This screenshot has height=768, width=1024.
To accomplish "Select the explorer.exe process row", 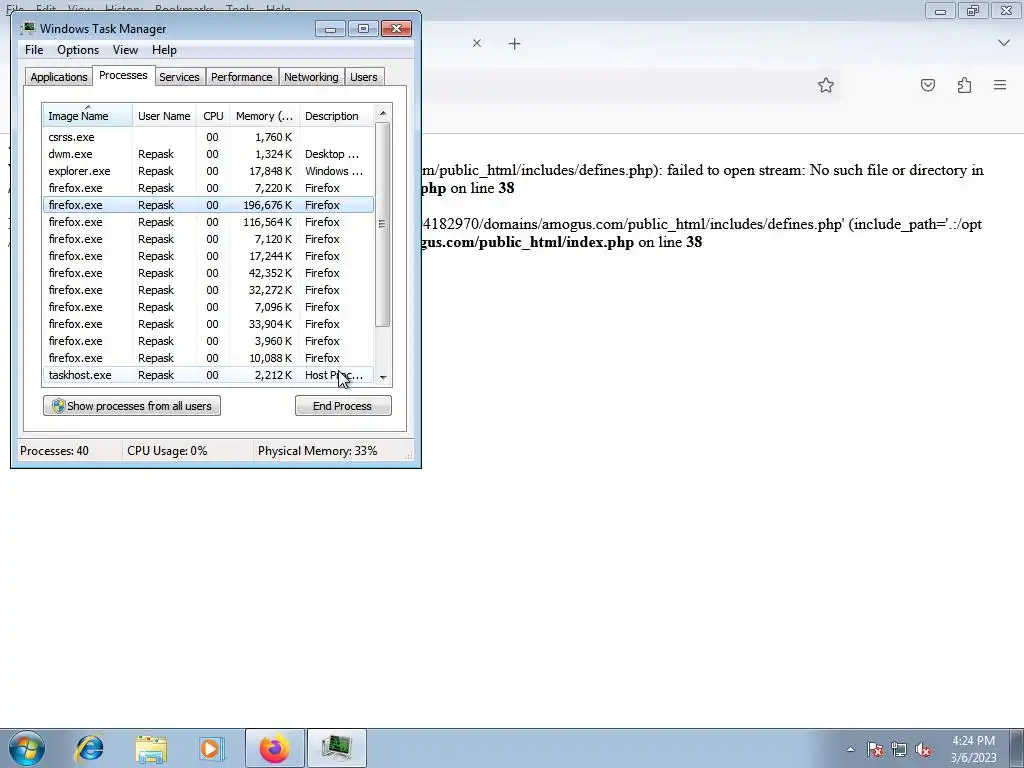I will (208, 171).
